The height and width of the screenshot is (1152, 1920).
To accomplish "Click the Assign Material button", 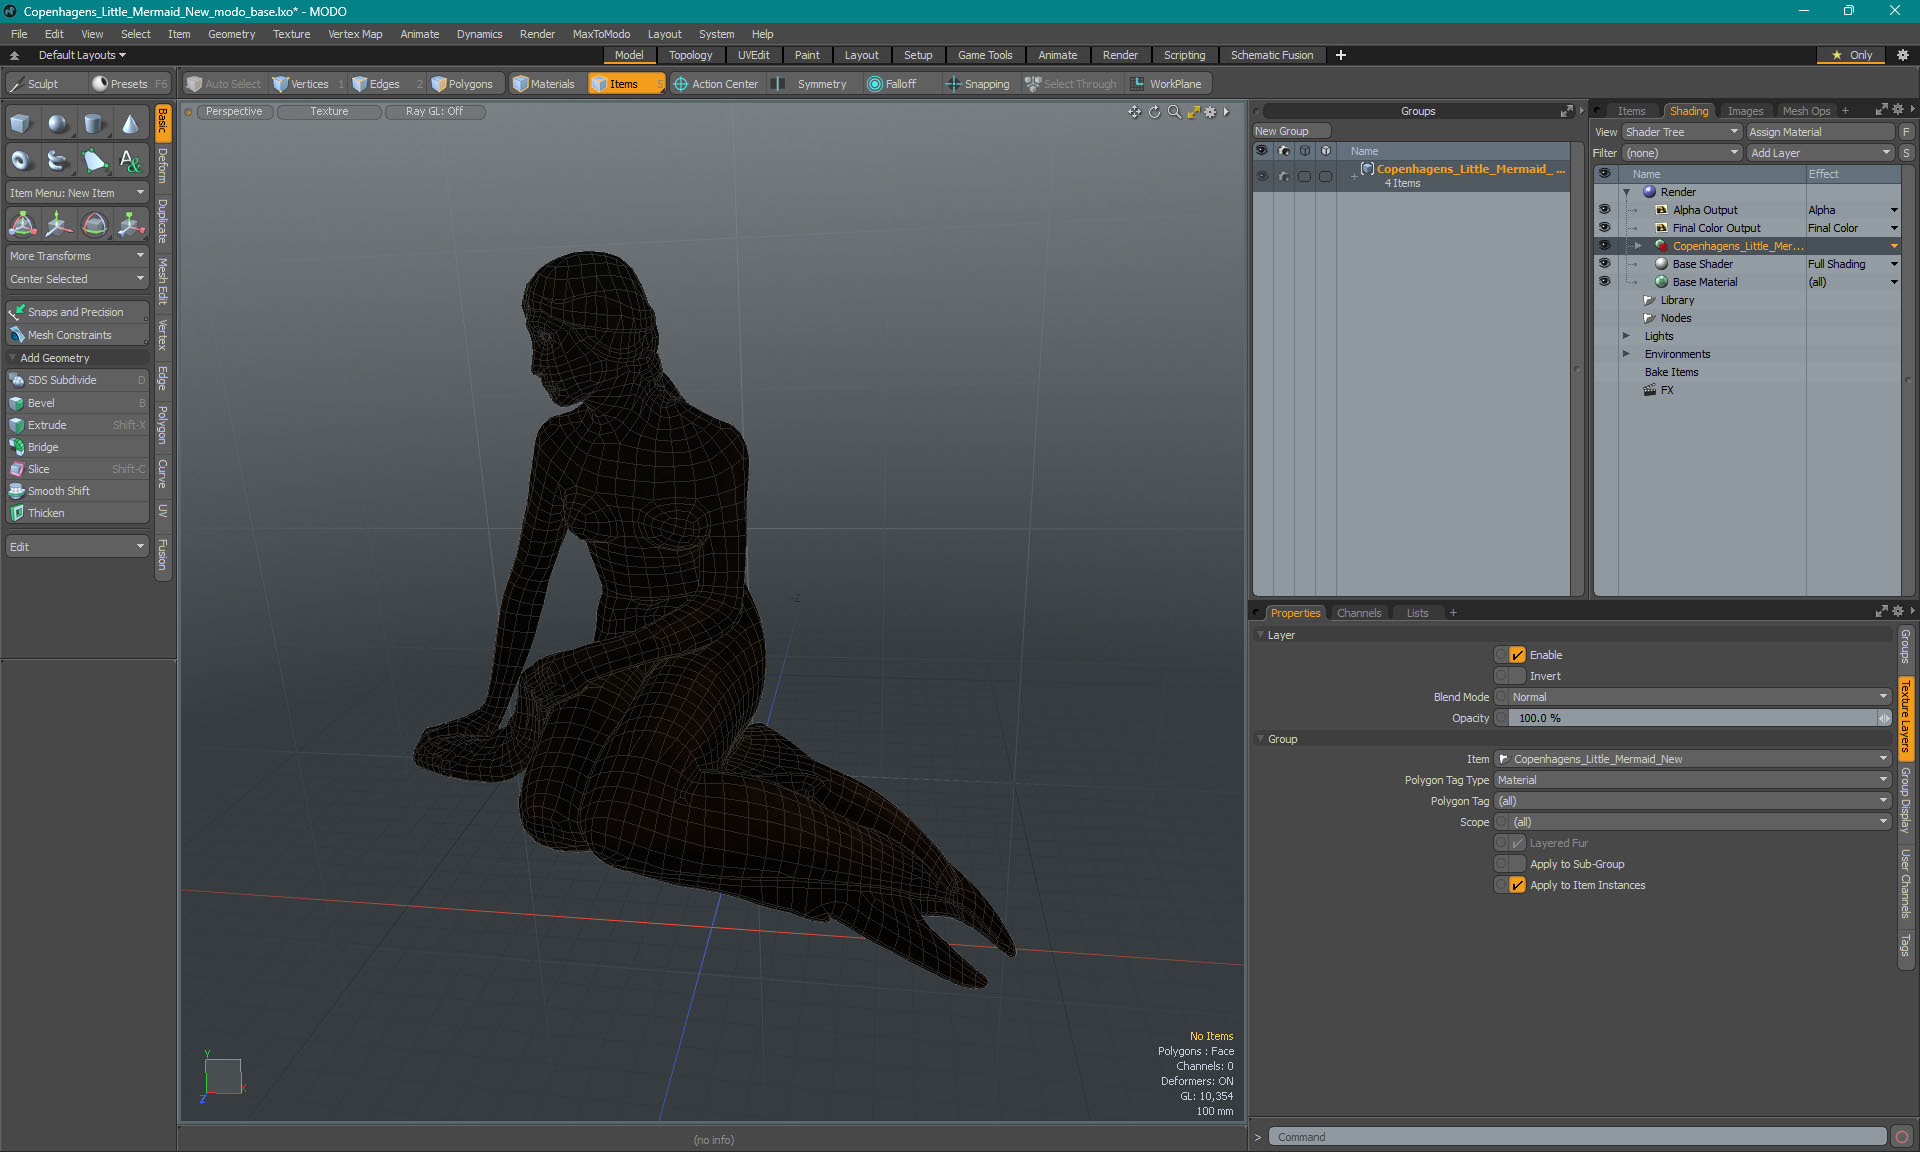I will pyautogui.click(x=1820, y=132).
